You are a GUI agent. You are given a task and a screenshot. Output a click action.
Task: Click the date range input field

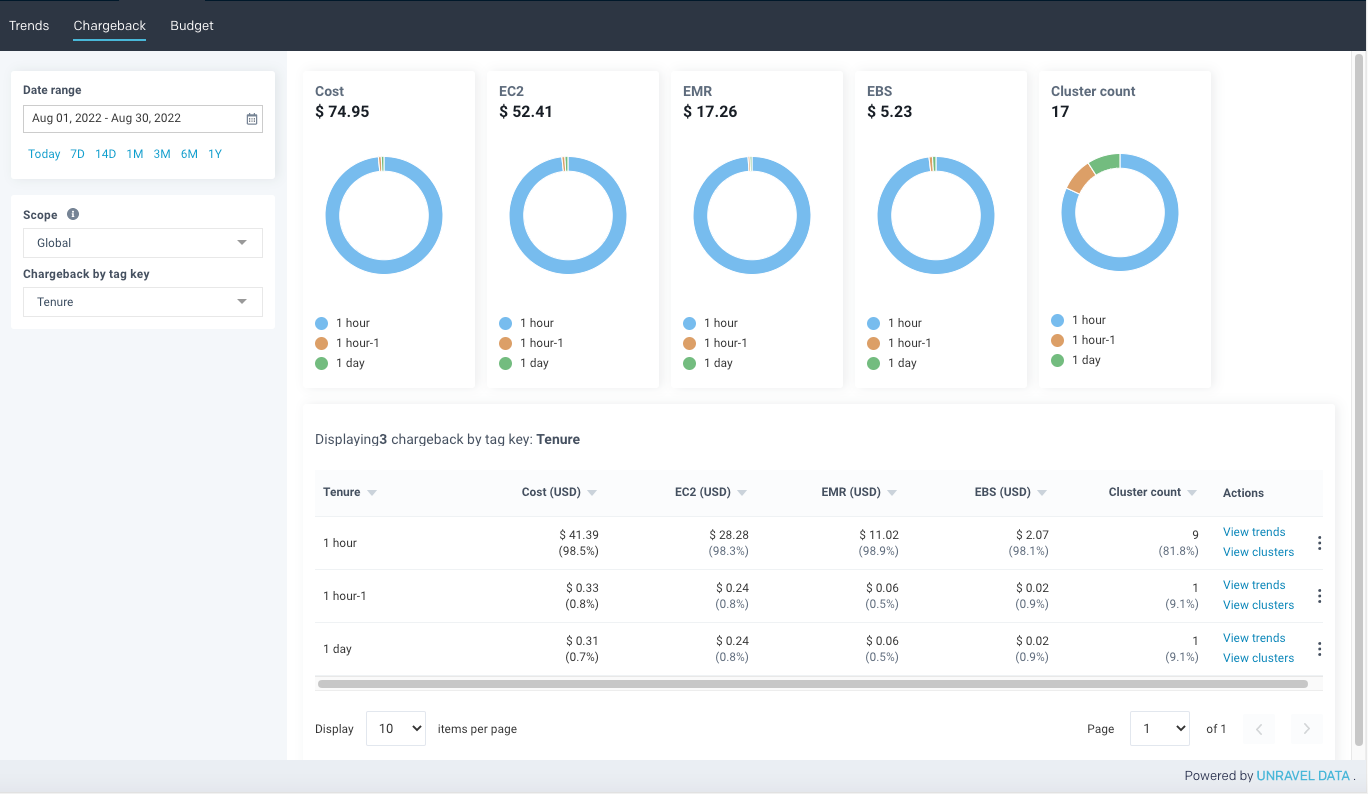(x=143, y=119)
